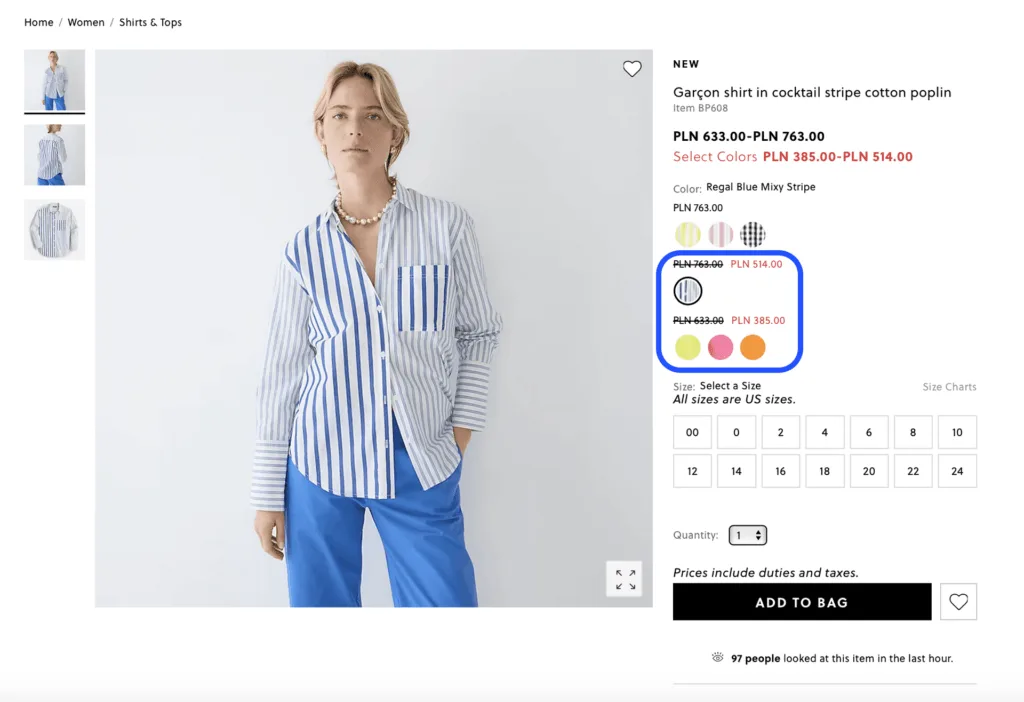
Task: Choose size 24
Action: [x=957, y=471]
